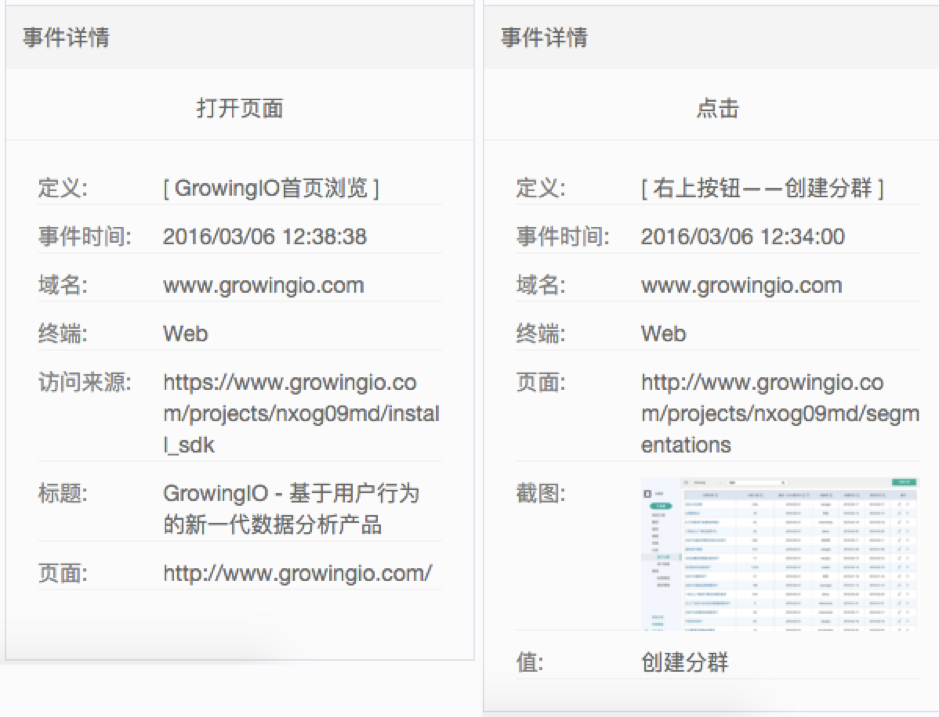Click the event time 2016/03/06 12:34:00
The image size is (939, 717).
[742, 237]
